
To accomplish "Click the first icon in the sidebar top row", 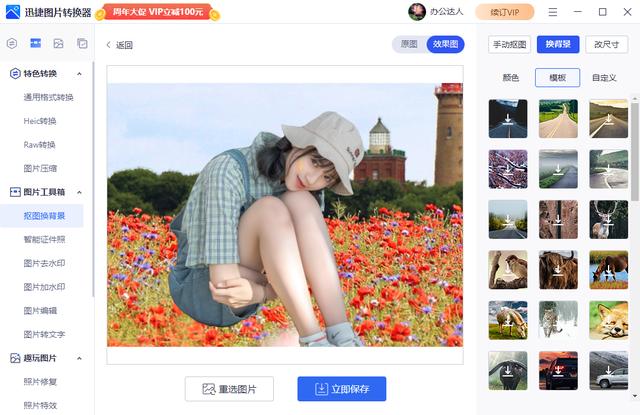I will pos(12,44).
